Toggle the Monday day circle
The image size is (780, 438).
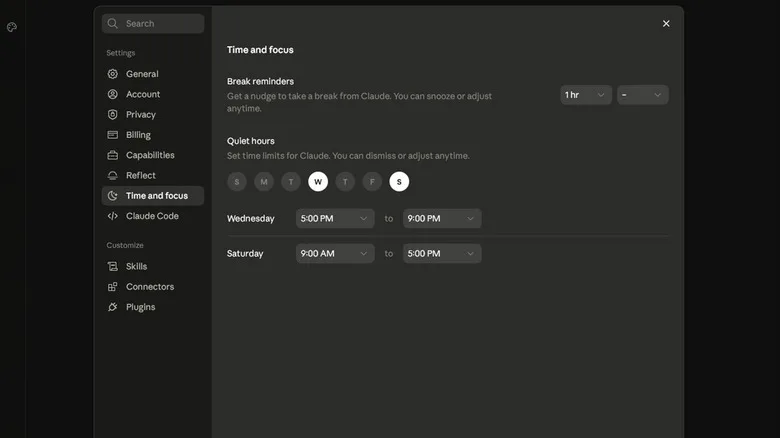(x=264, y=182)
